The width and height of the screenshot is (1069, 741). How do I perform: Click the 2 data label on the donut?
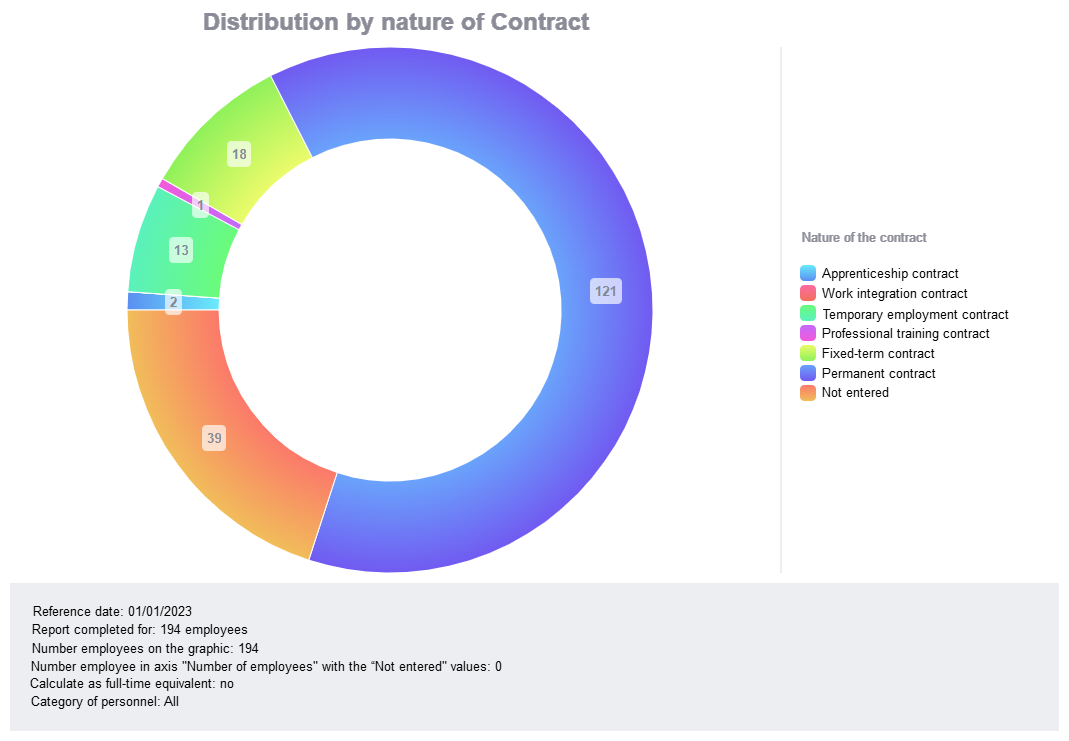(x=173, y=302)
